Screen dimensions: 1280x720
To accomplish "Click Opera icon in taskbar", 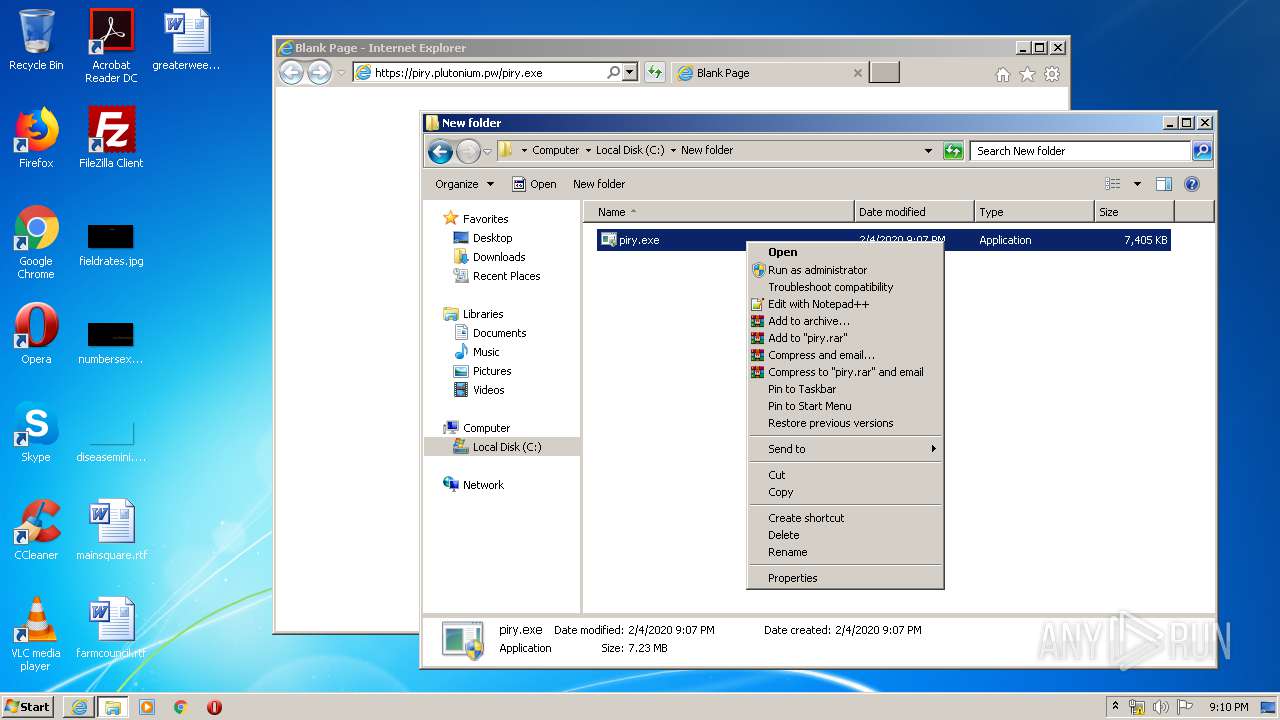I will pyautogui.click(x=214, y=707).
